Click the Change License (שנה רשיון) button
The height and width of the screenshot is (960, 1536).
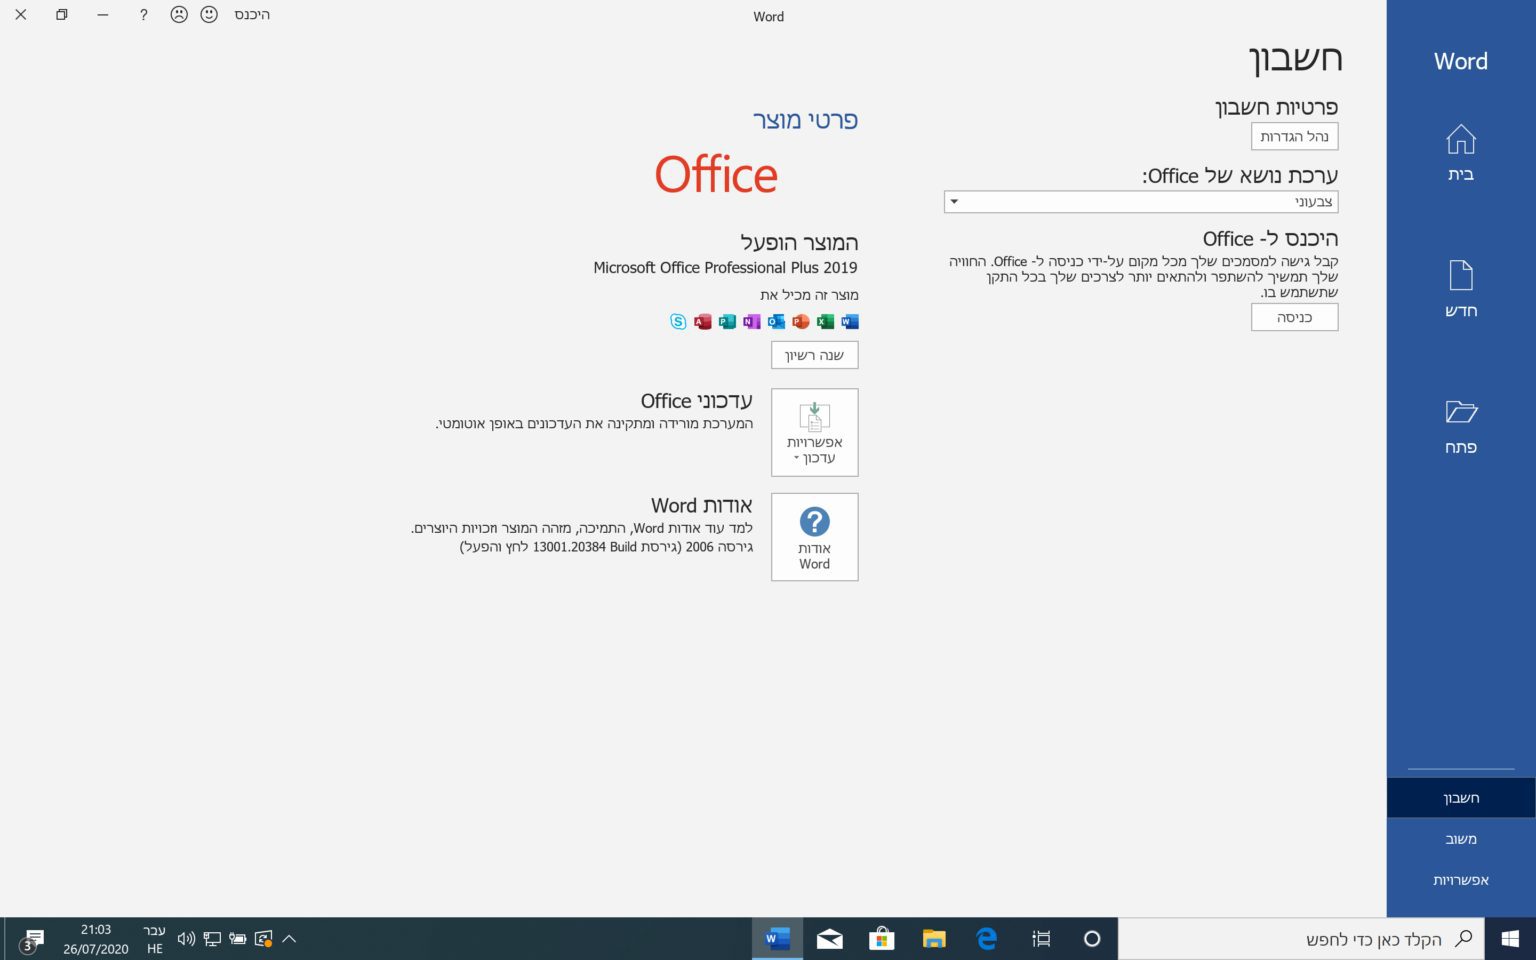814,355
